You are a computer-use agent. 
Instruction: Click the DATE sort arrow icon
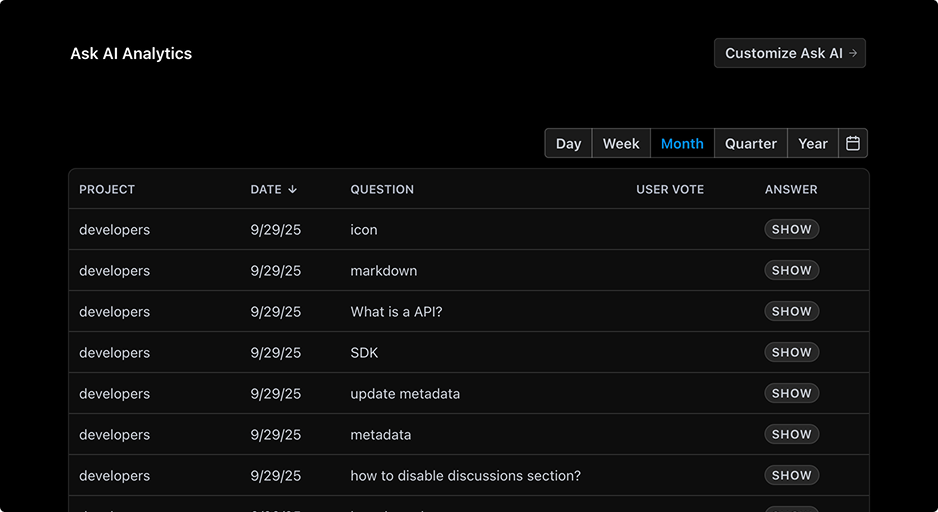(x=293, y=190)
